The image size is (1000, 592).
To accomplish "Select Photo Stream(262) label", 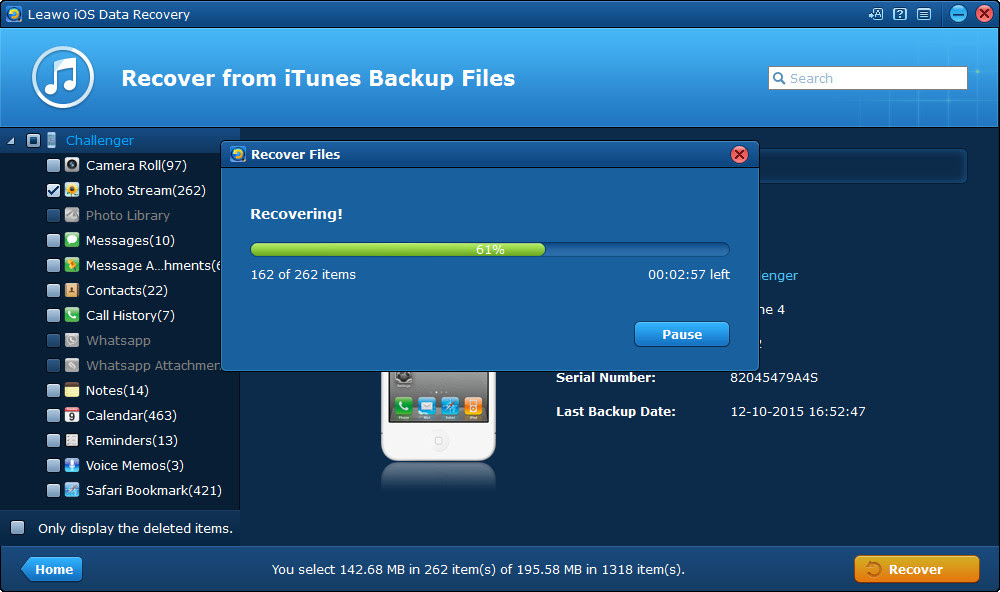I will click(x=145, y=190).
